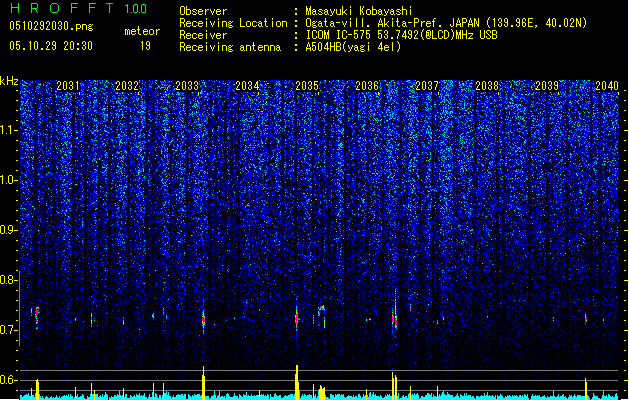Viewport: 629px width, 400px height.
Task: Select the 2033 time label
Action: tap(187, 86)
